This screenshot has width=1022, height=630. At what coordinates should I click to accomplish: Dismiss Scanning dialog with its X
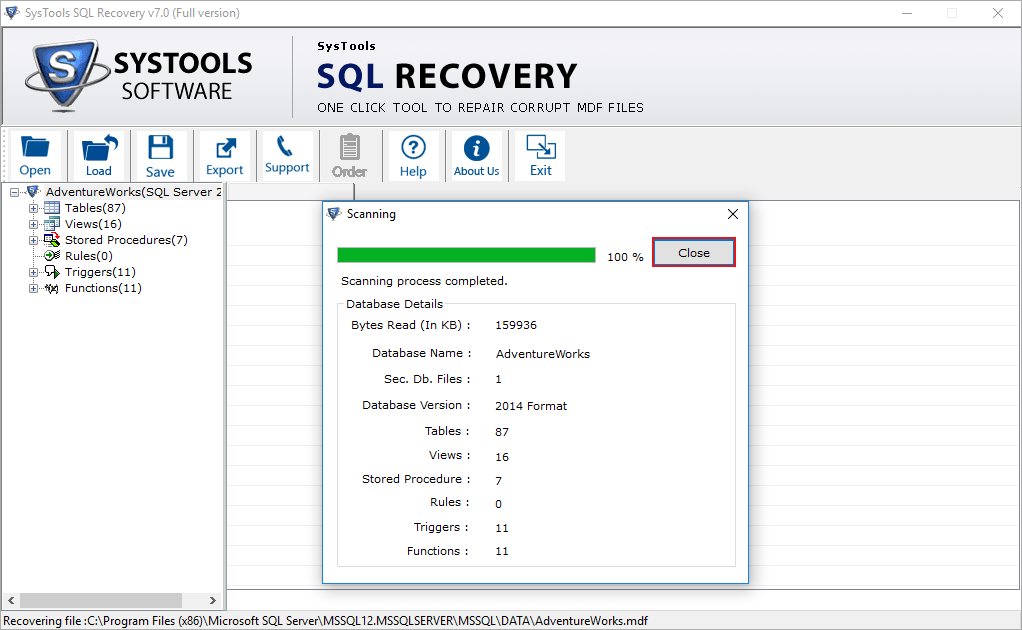pyautogui.click(x=732, y=213)
